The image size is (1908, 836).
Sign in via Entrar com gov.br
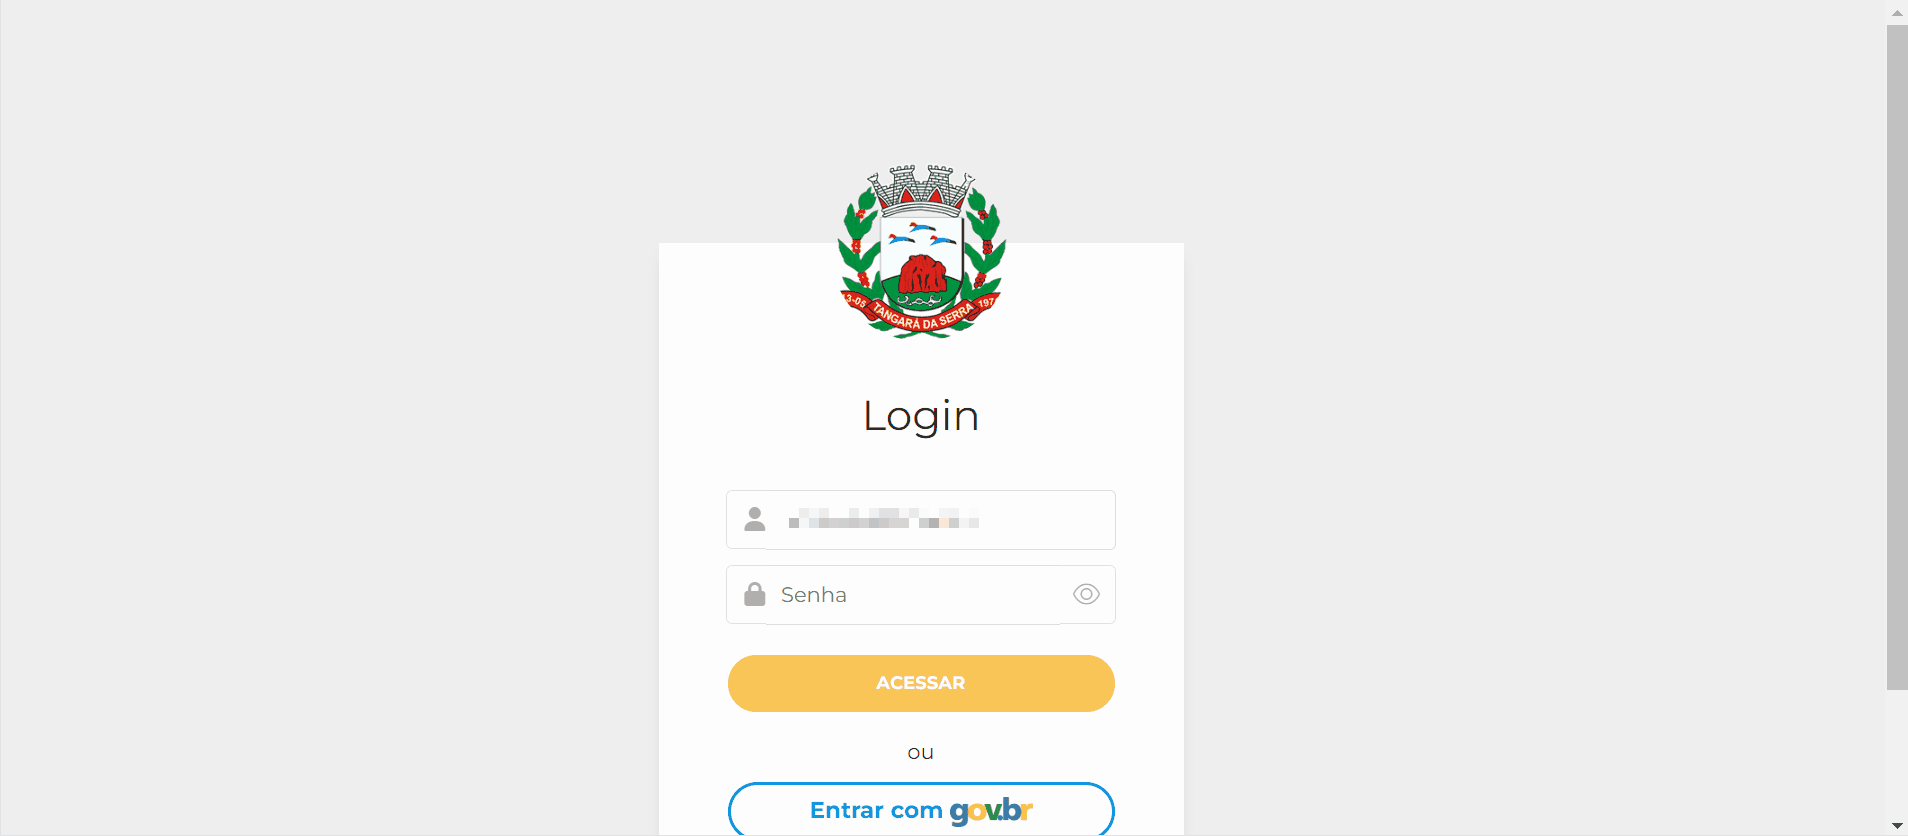[921, 809]
